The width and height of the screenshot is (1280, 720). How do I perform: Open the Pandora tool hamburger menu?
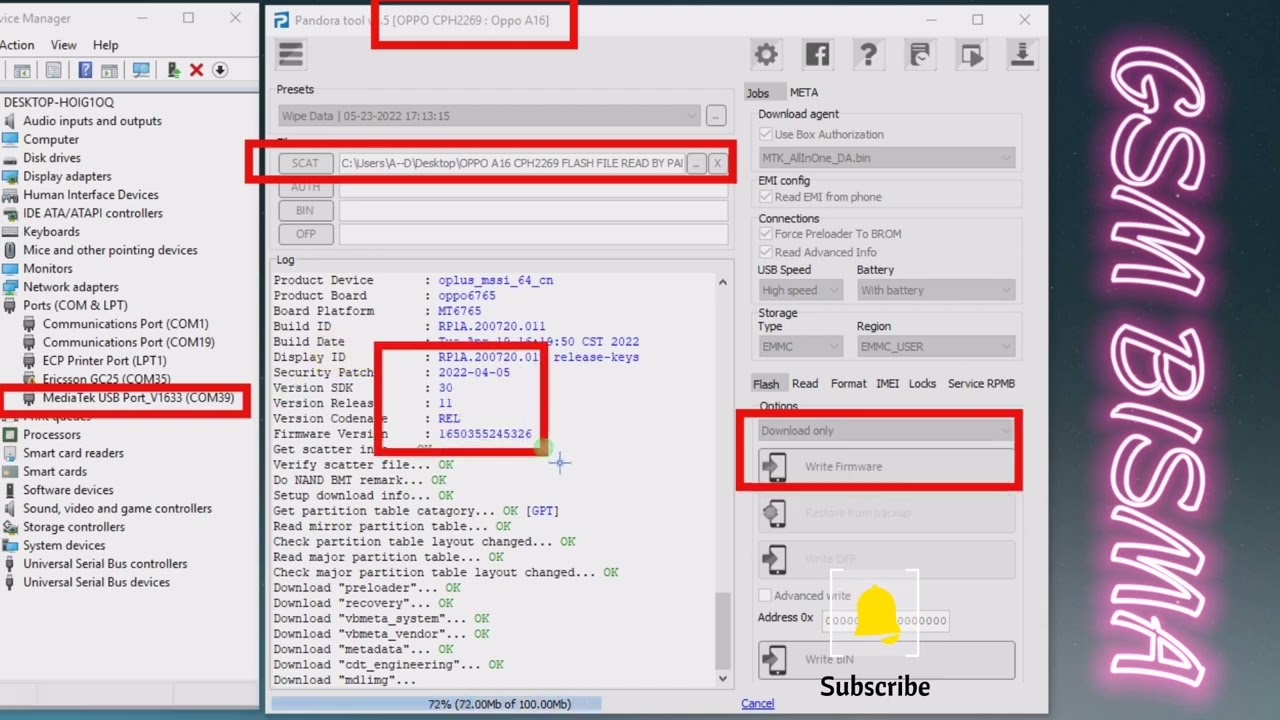click(291, 54)
